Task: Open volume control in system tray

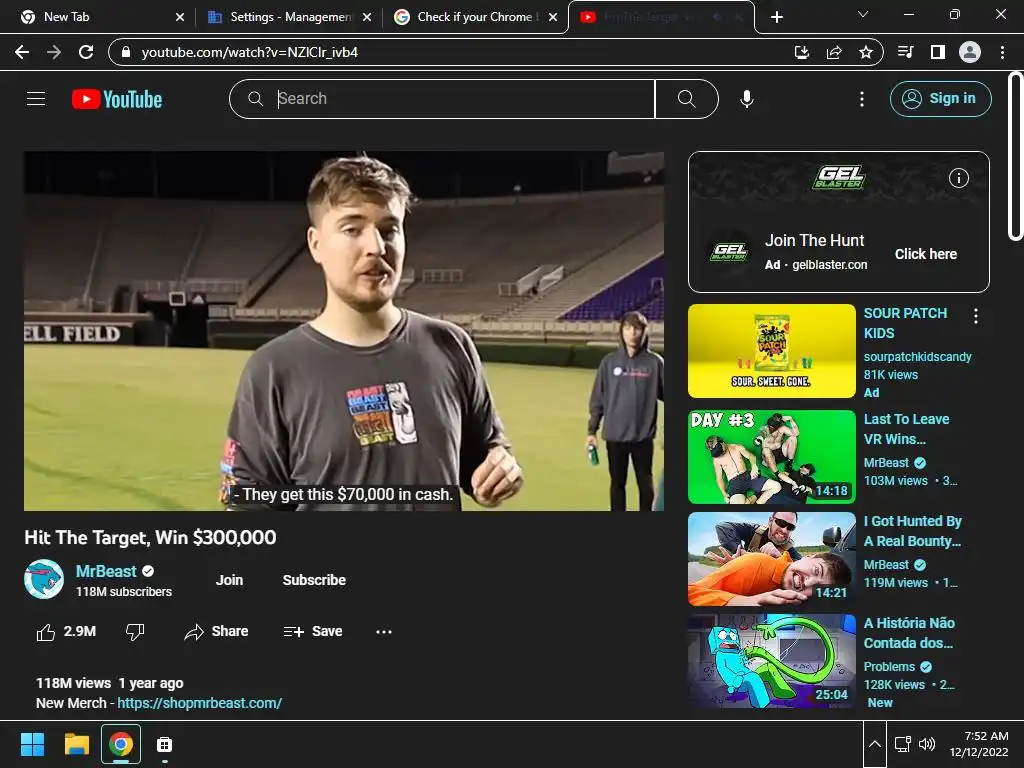Action: coord(927,744)
